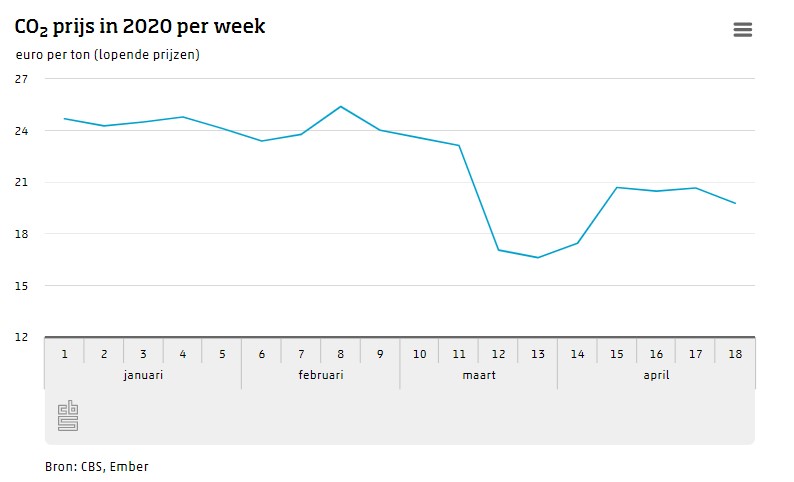The height and width of the screenshot is (482, 794).
Task: Click the chart title text
Action: tap(140, 27)
